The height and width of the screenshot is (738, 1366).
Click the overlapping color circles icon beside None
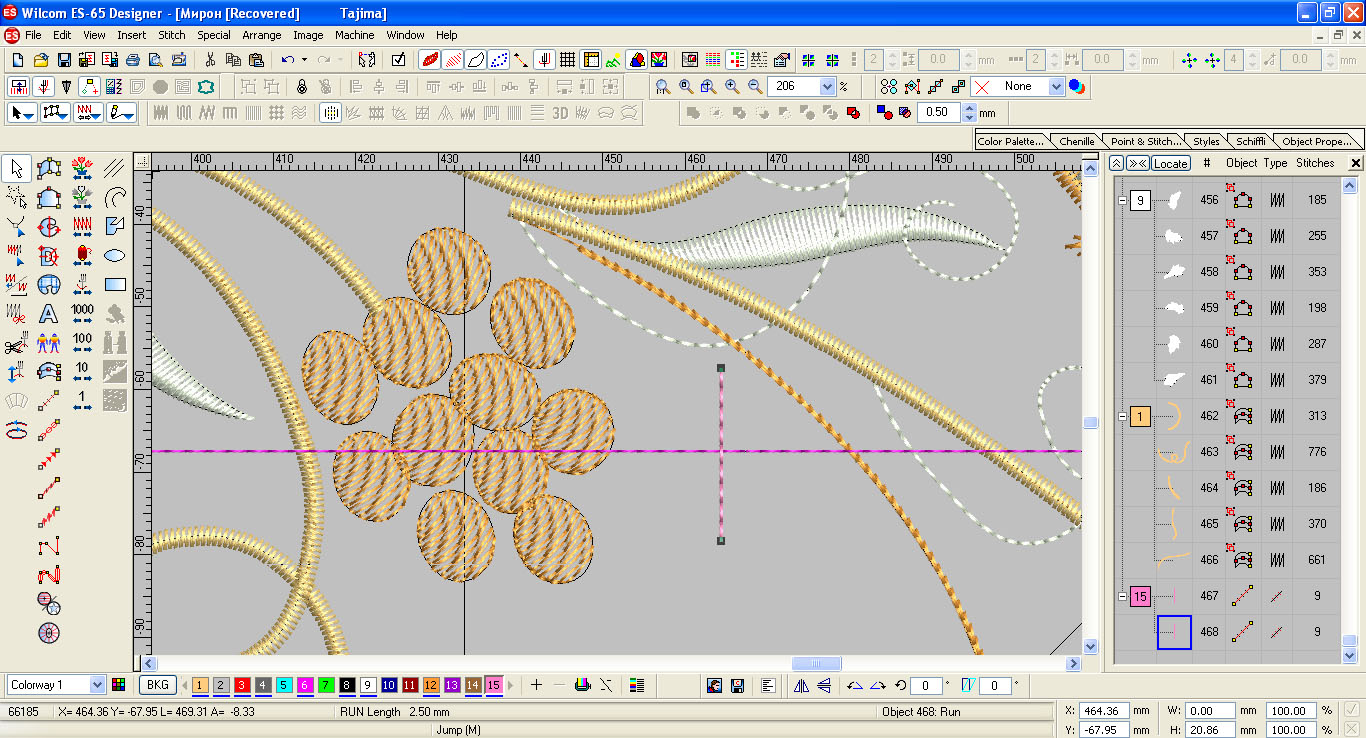point(1077,87)
